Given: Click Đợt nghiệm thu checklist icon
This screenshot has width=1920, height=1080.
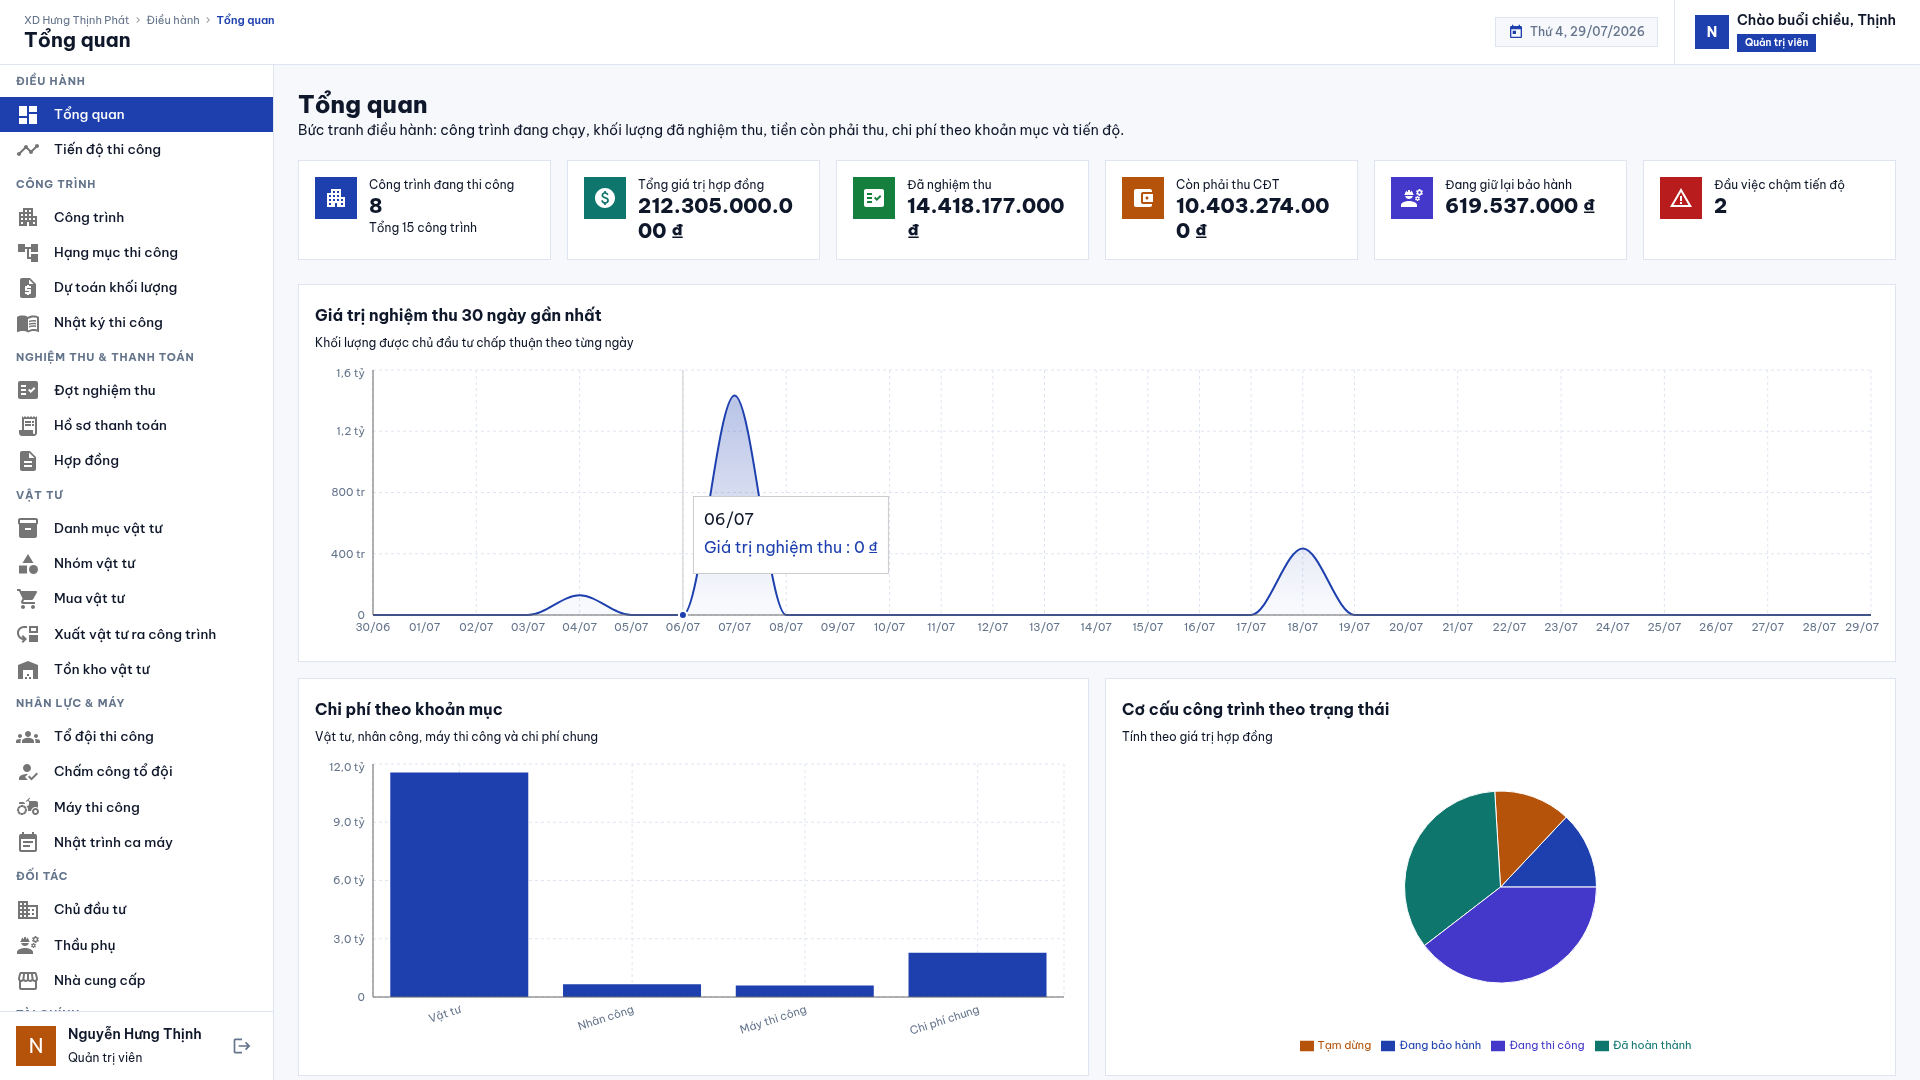Looking at the screenshot, I should [28, 391].
